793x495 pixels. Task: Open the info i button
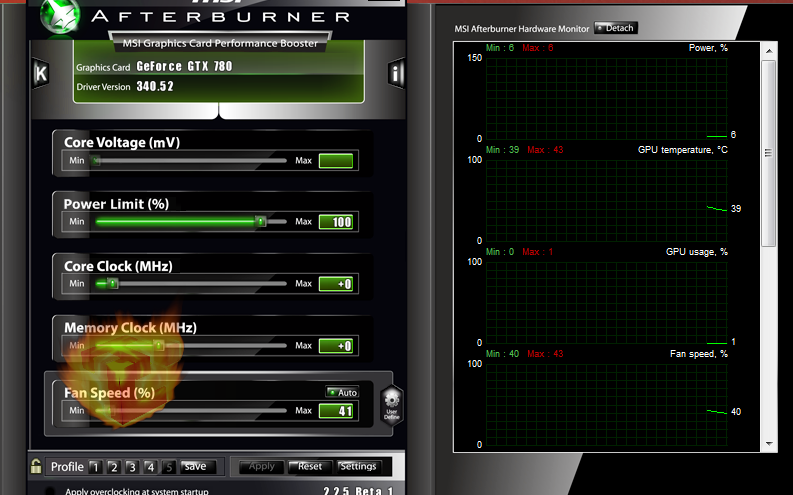coord(396,74)
